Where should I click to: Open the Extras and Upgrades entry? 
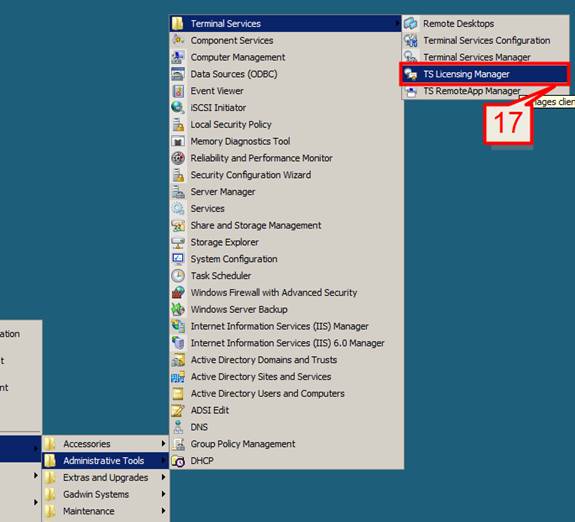point(106,477)
